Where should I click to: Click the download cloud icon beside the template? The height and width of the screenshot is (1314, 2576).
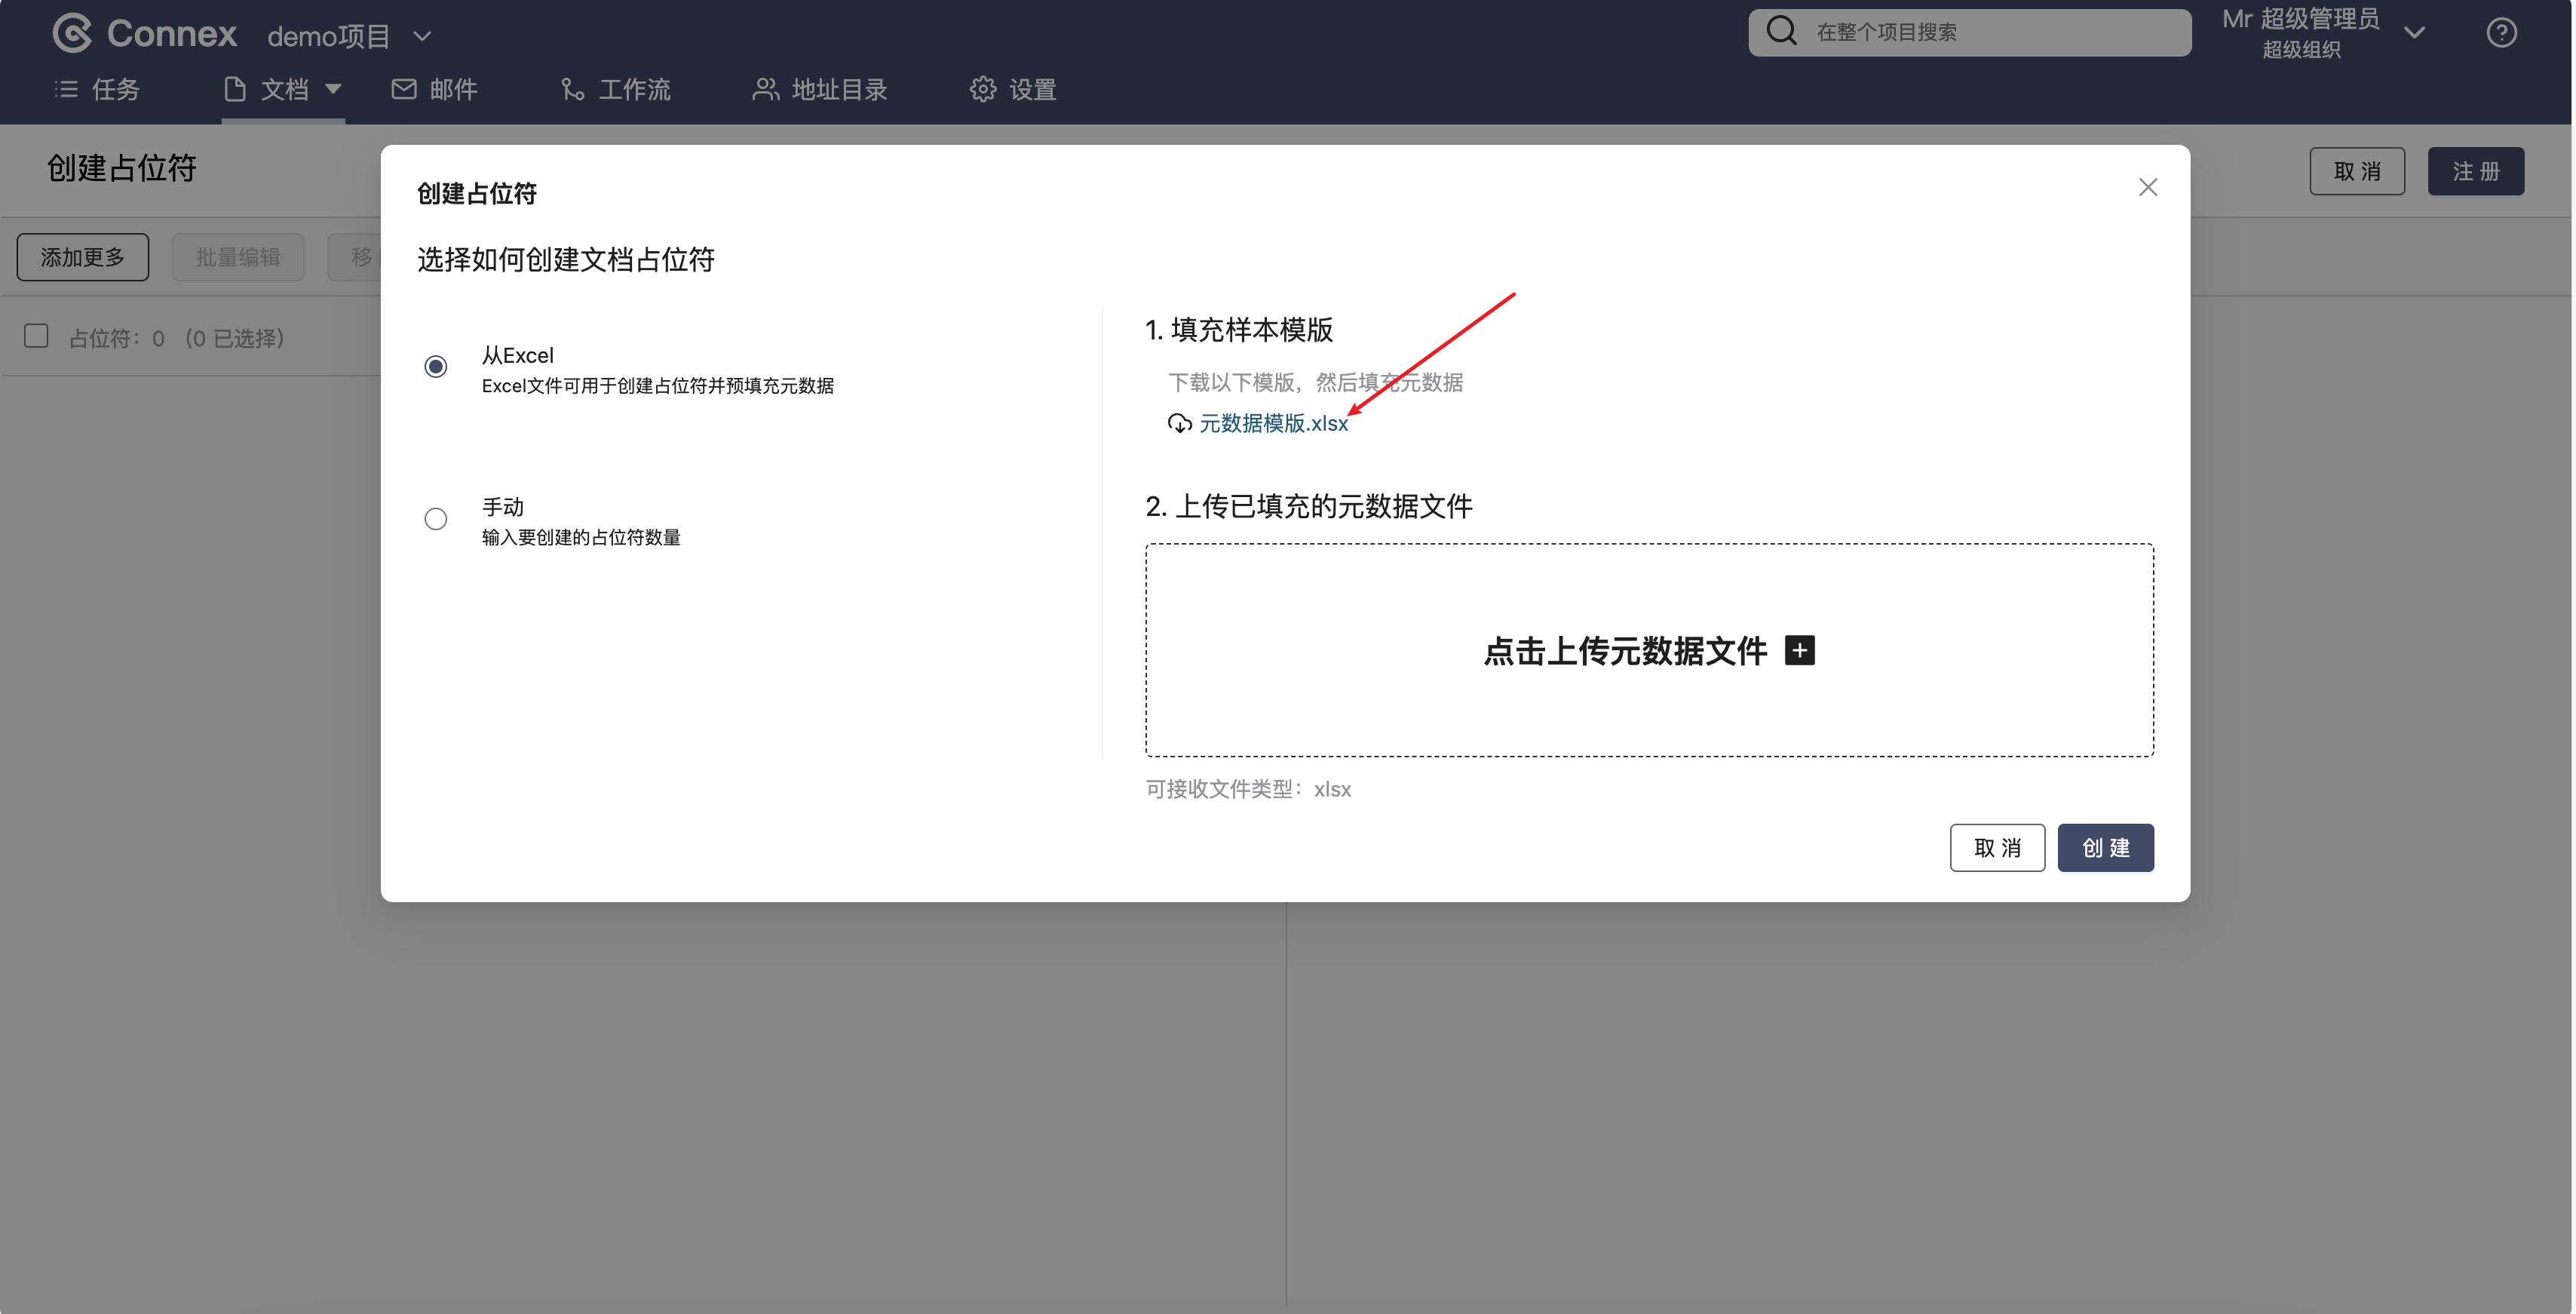1179,424
